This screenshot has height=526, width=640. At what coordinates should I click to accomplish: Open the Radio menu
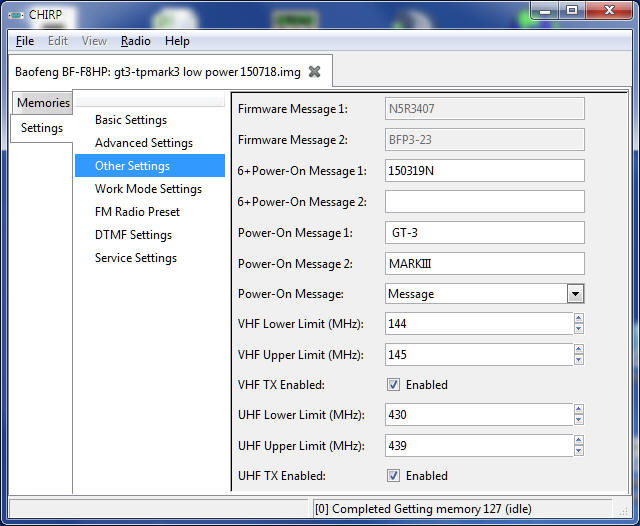click(136, 41)
